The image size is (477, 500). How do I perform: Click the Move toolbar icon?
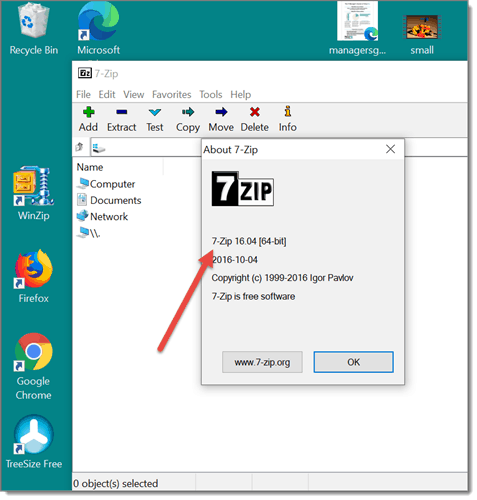click(x=221, y=112)
